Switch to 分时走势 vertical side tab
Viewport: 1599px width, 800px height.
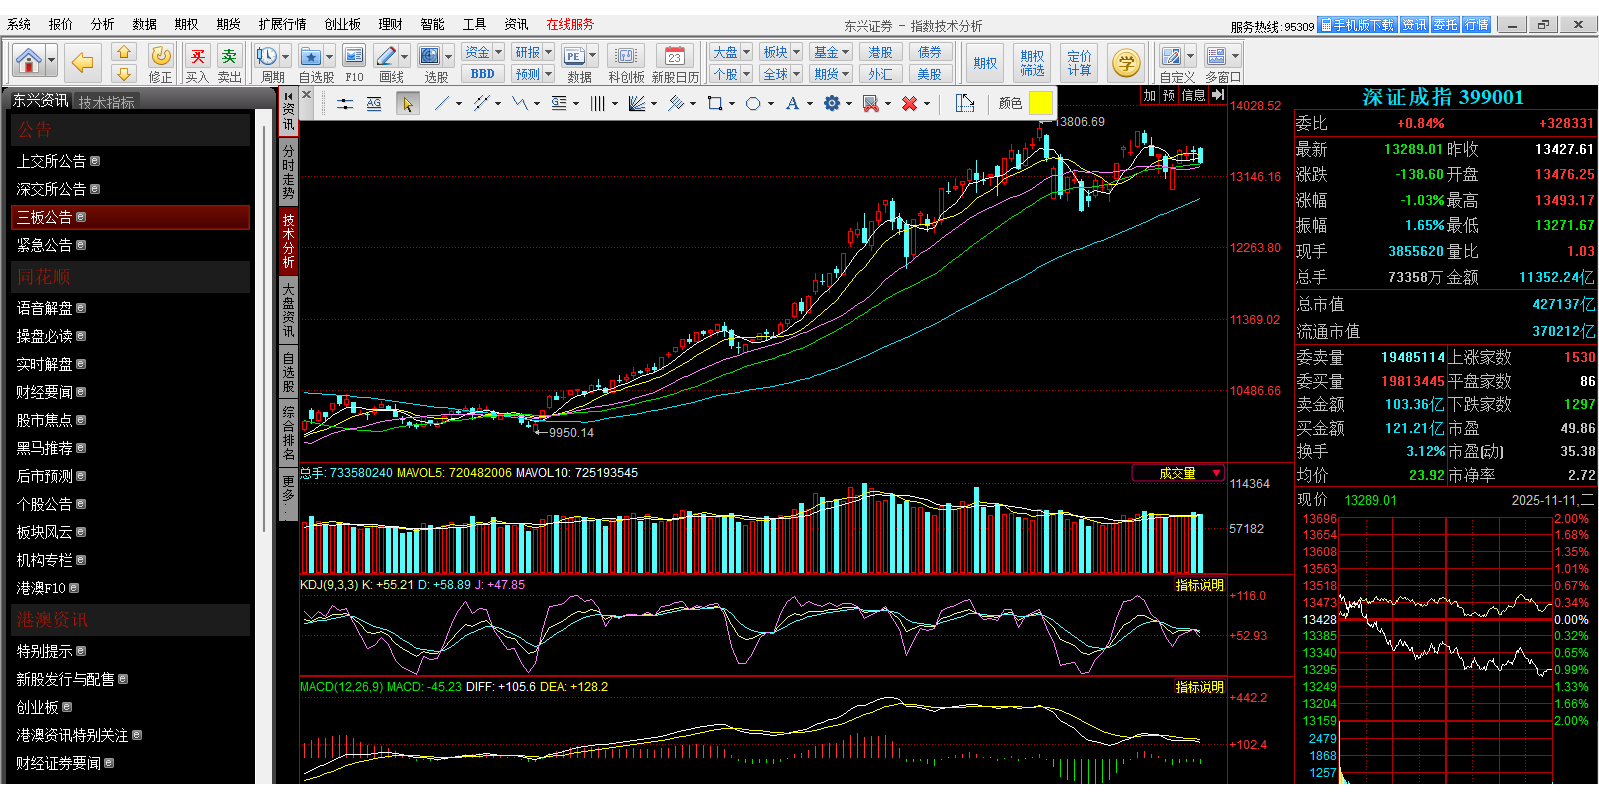coord(288,172)
